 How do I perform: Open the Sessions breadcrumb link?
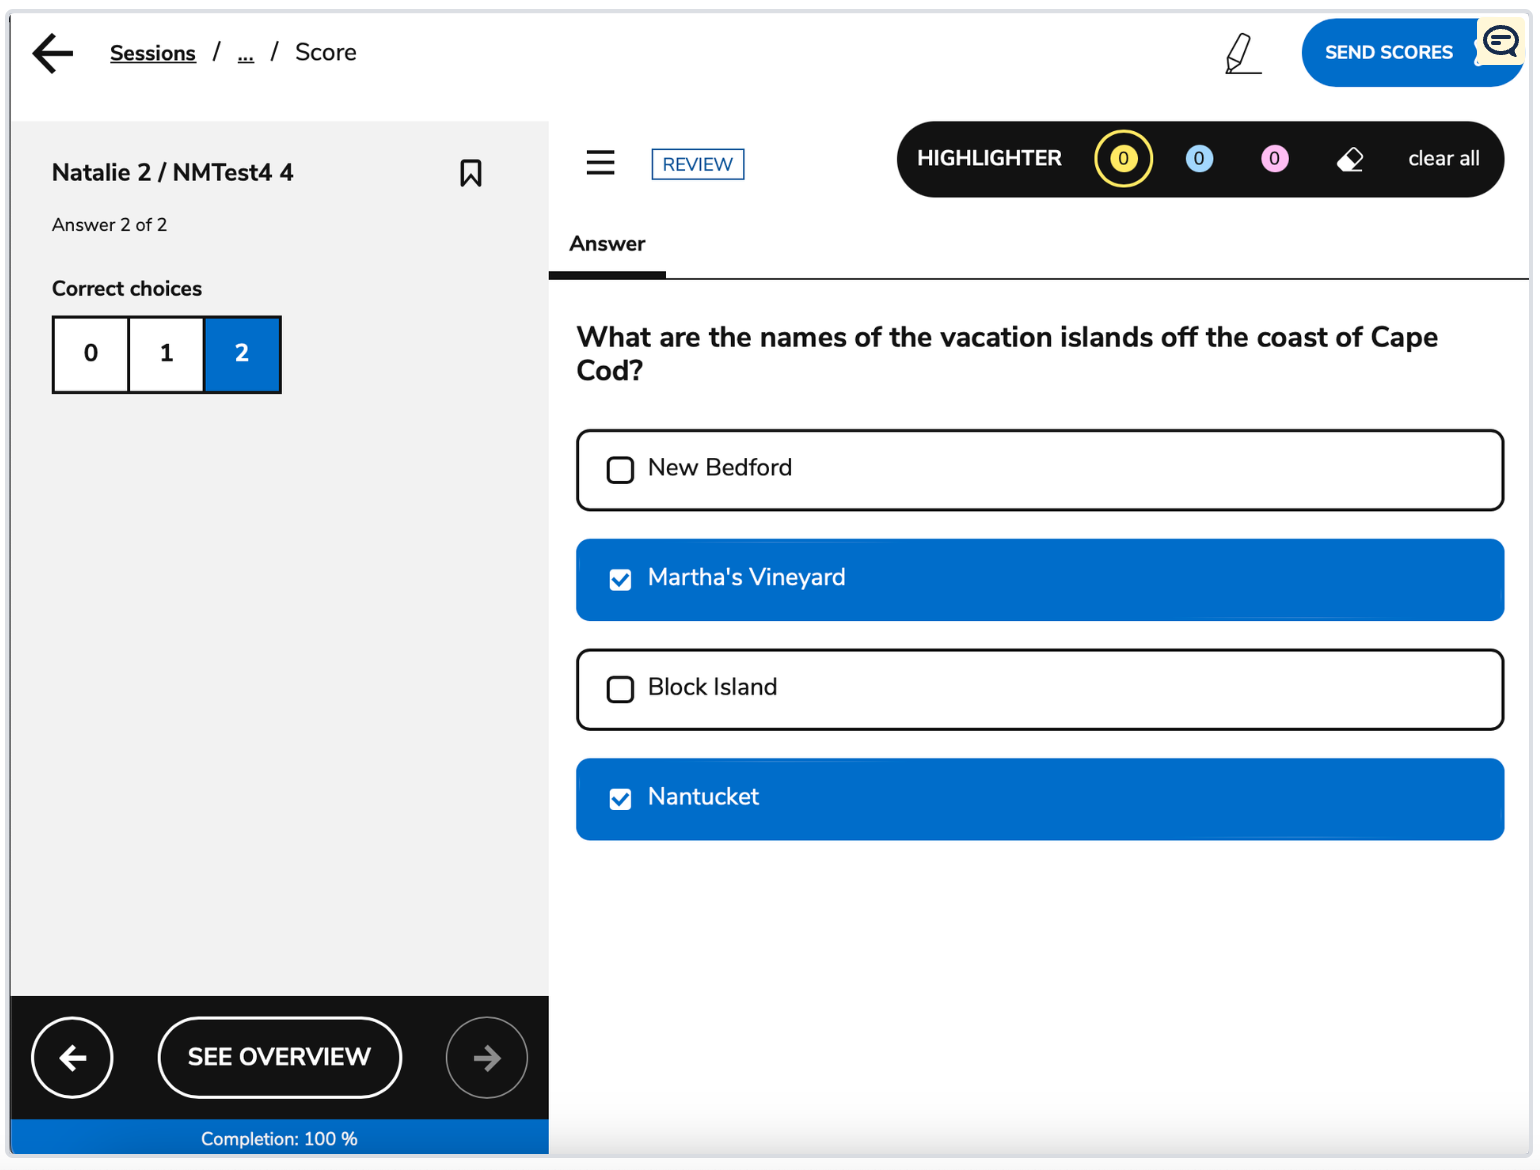coord(153,53)
